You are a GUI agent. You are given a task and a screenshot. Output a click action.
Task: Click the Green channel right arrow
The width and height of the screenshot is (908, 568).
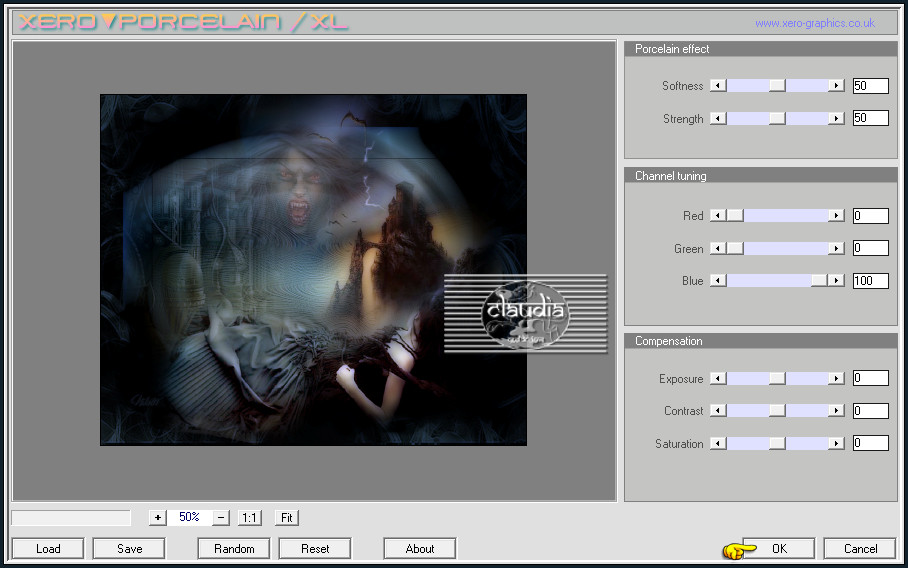(836, 248)
